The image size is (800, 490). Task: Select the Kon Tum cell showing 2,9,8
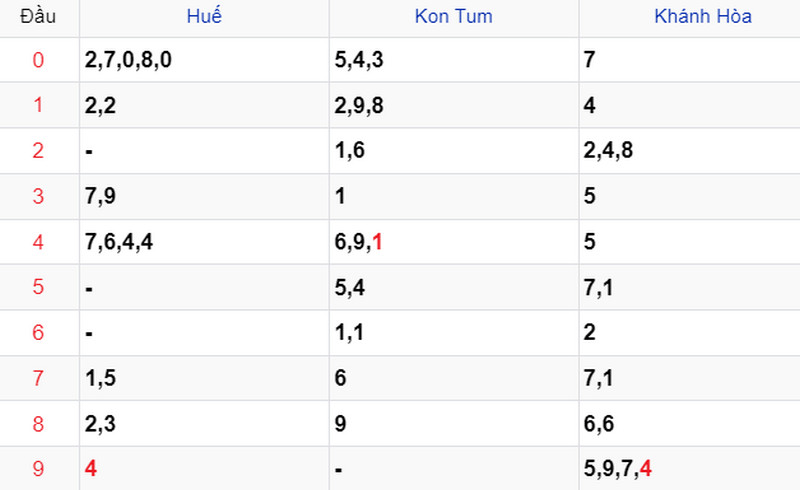click(454, 105)
